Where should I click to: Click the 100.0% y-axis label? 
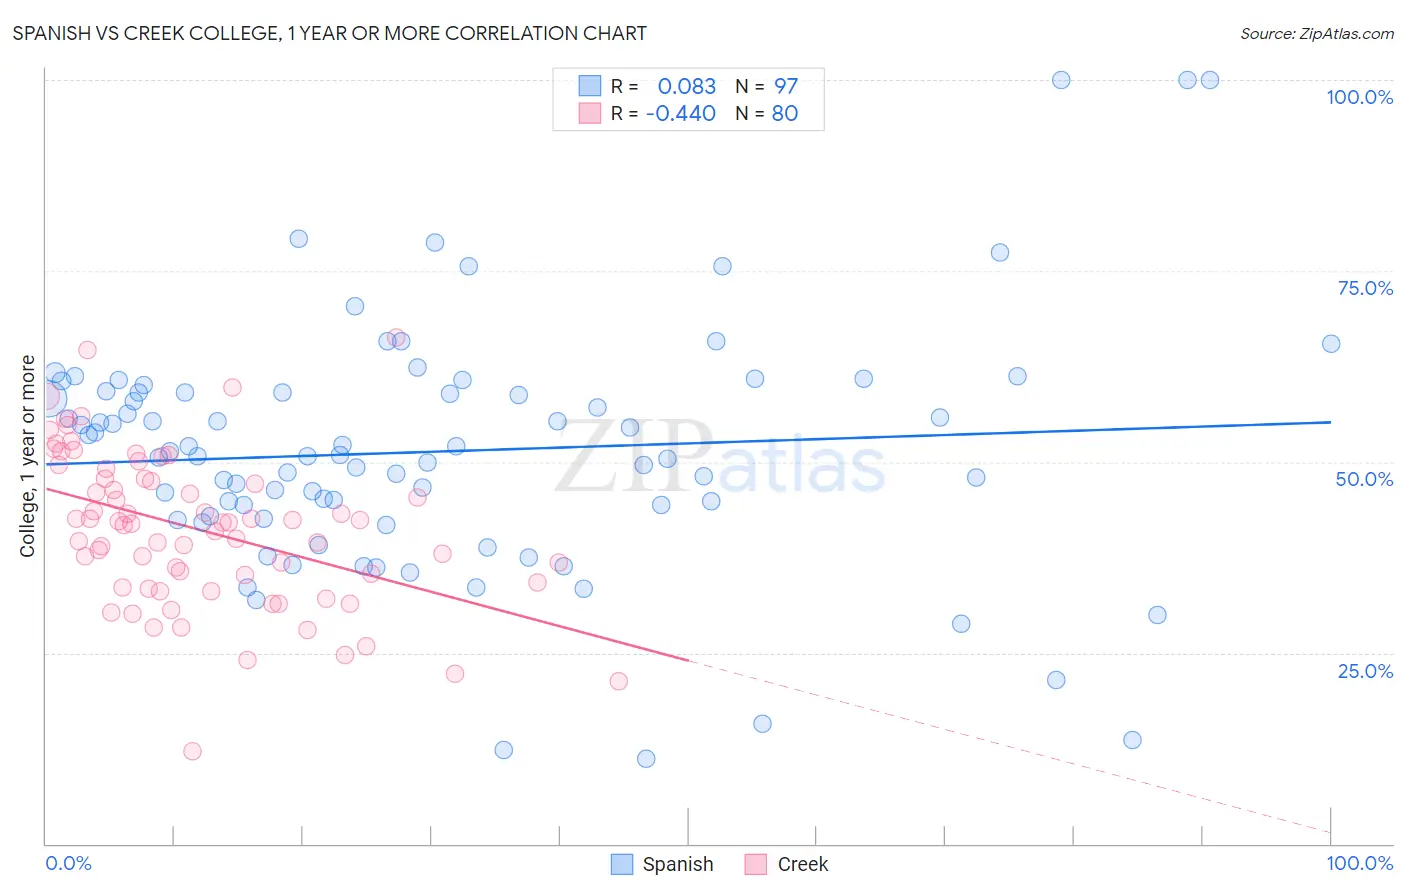(1359, 97)
